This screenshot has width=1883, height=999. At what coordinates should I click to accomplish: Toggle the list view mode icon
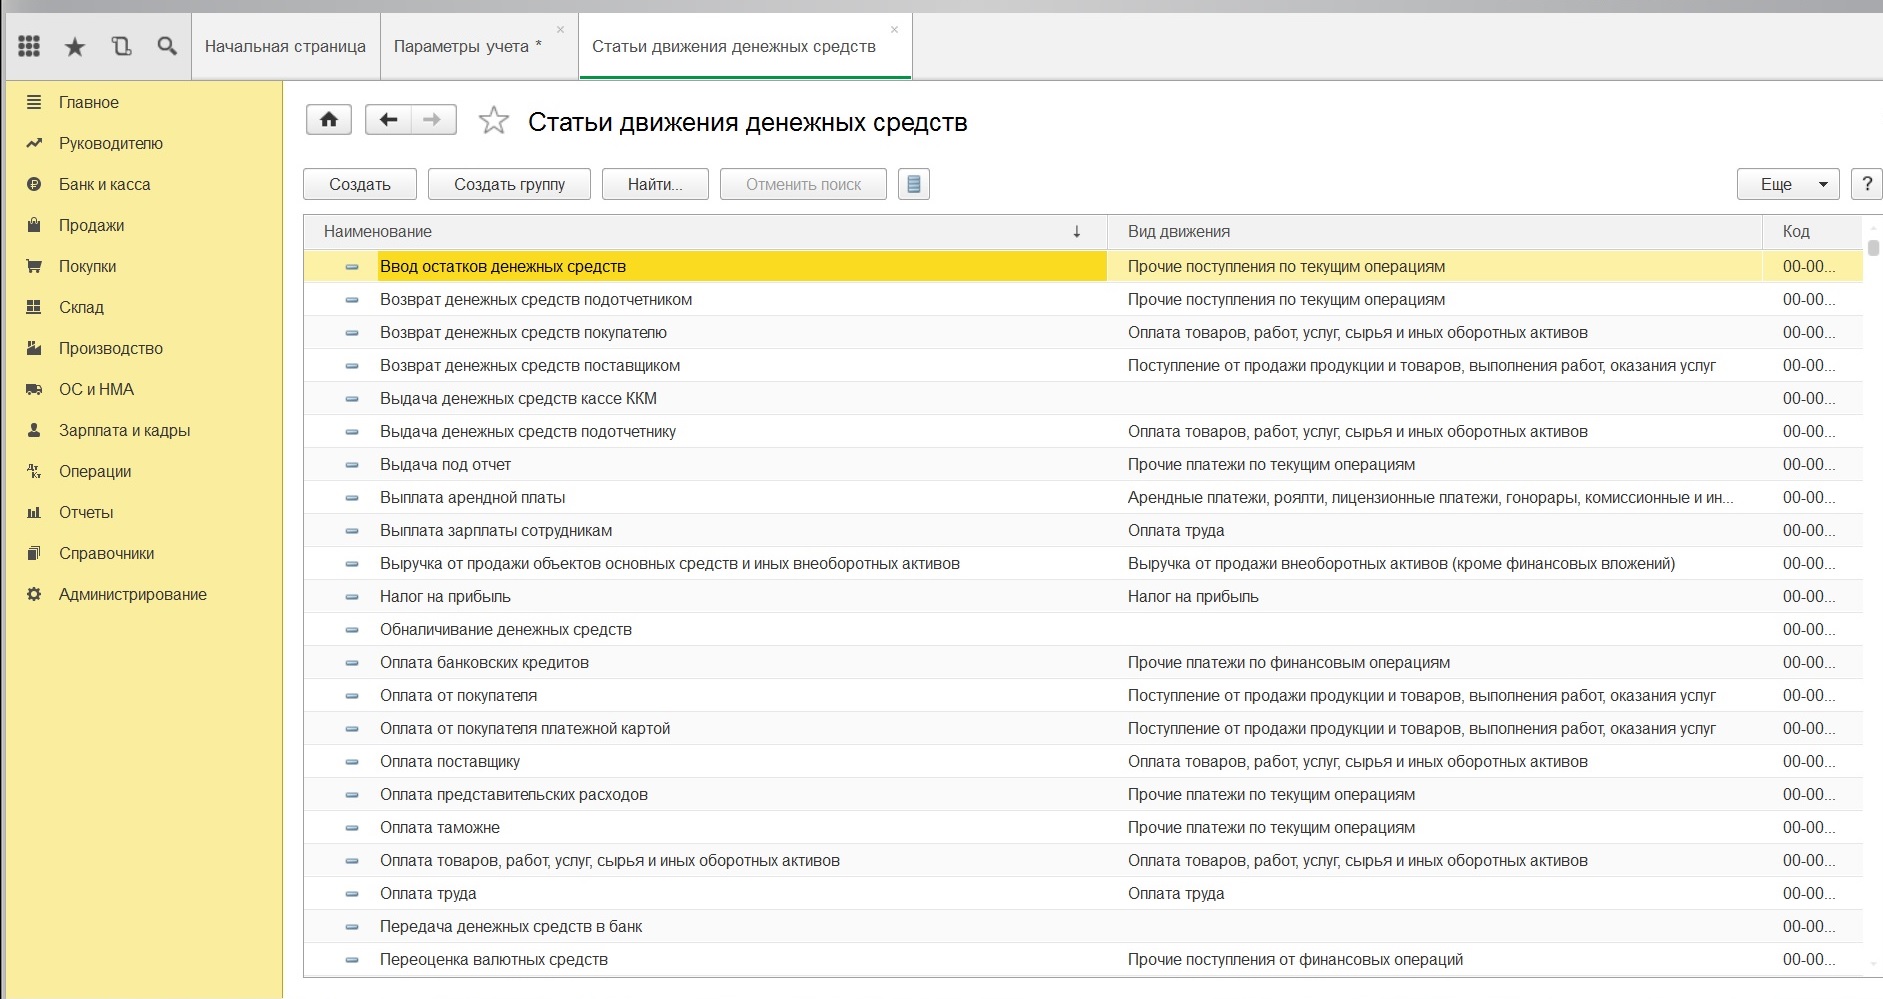(x=914, y=184)
